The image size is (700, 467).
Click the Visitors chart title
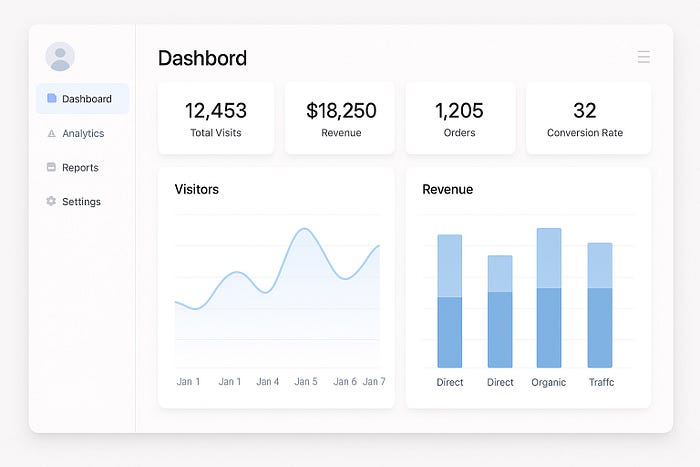coord(196,189)
